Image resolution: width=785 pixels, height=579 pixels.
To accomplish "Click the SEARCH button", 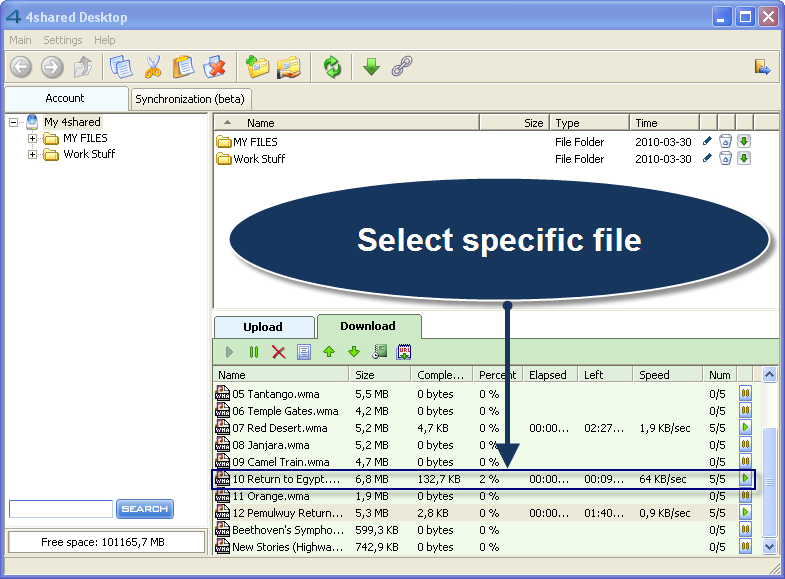I will click(x=145, y=509).
